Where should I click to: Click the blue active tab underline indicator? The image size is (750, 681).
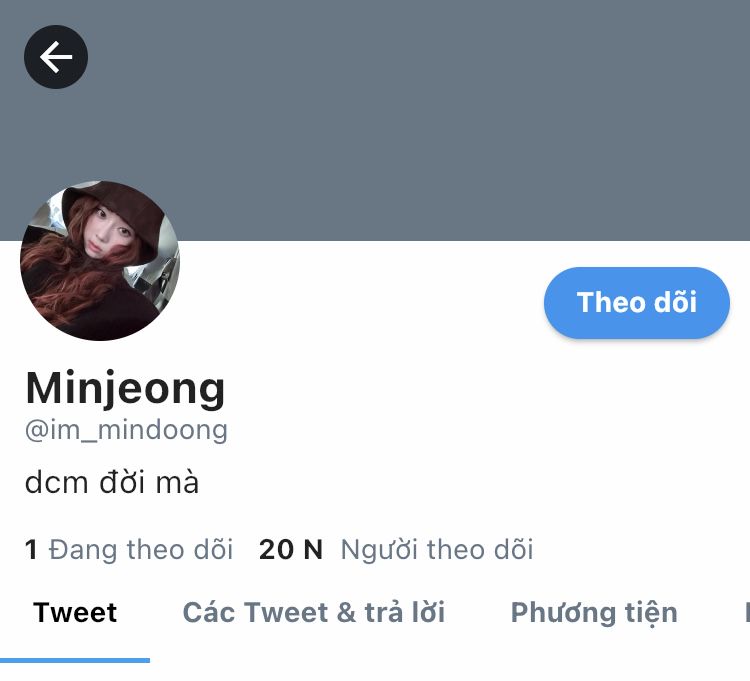75,660
